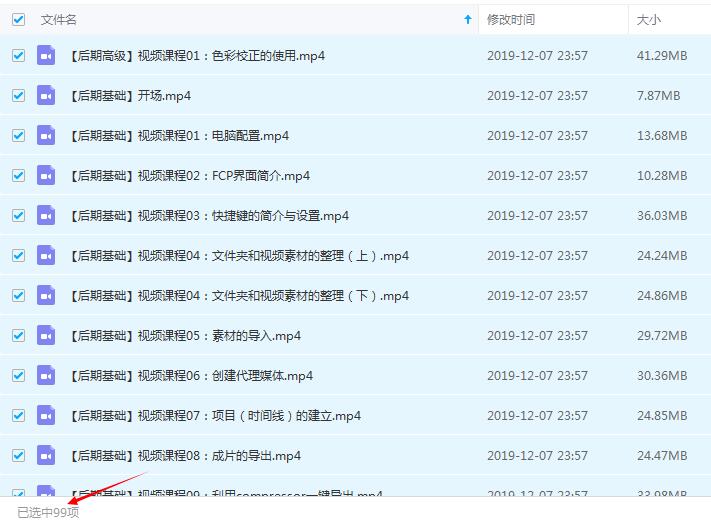Screen dimensions: 711x530
Task: Sort files by 大小 column
Action: click(x=648, y=19)
